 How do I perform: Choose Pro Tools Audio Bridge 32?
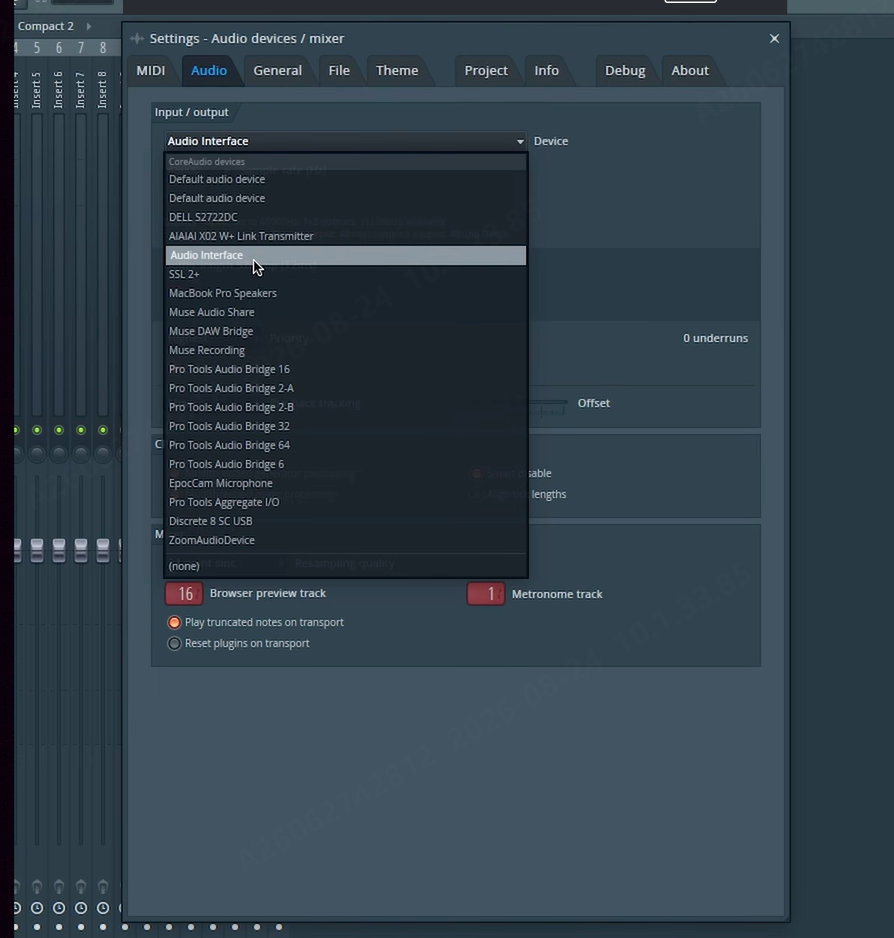tap(346, 427)
